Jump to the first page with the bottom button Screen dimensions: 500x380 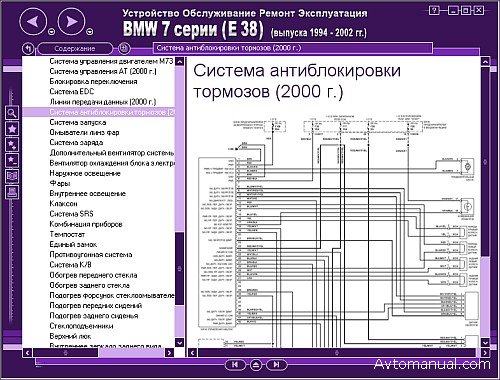pyautogui.click(x=235, y=365)
